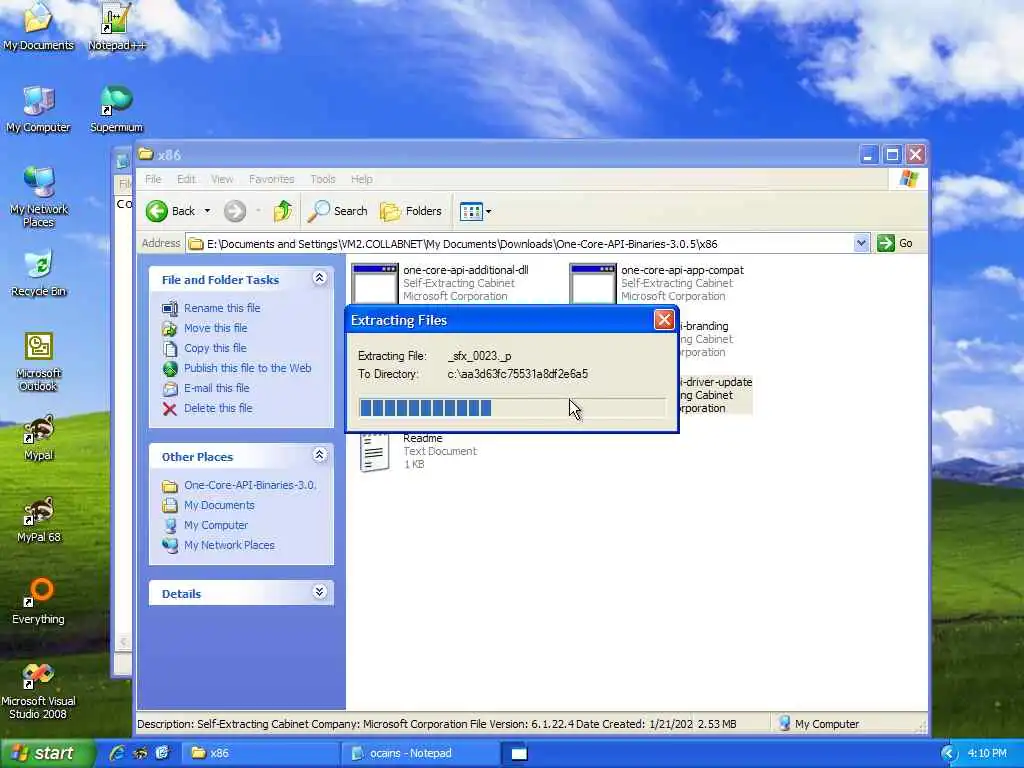Switch to x86 taskbar button
Image resolution: width=1024 pixels, height=768 pixels.
(260, 753)
